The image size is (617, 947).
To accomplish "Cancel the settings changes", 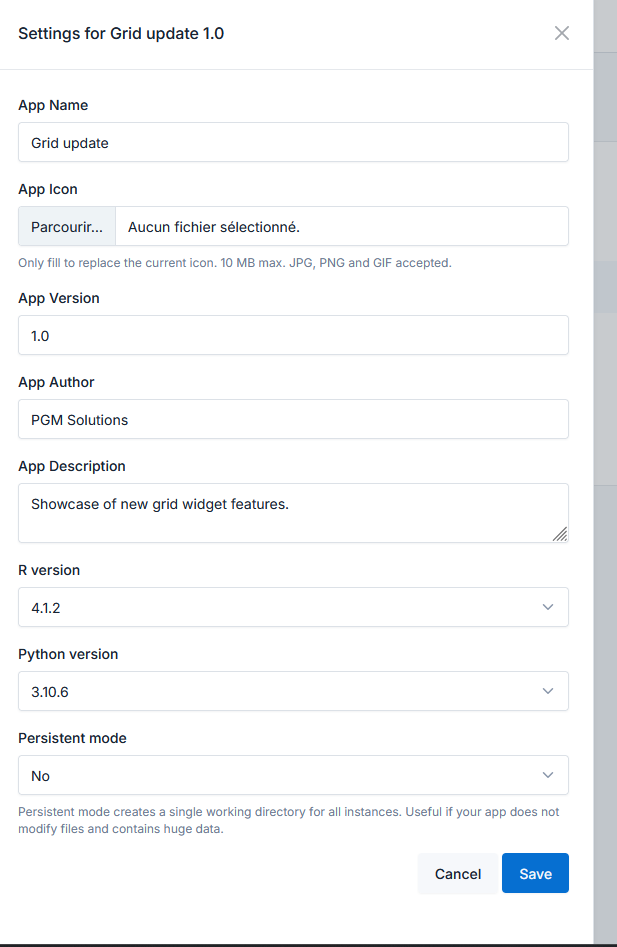I will point(458,873).
